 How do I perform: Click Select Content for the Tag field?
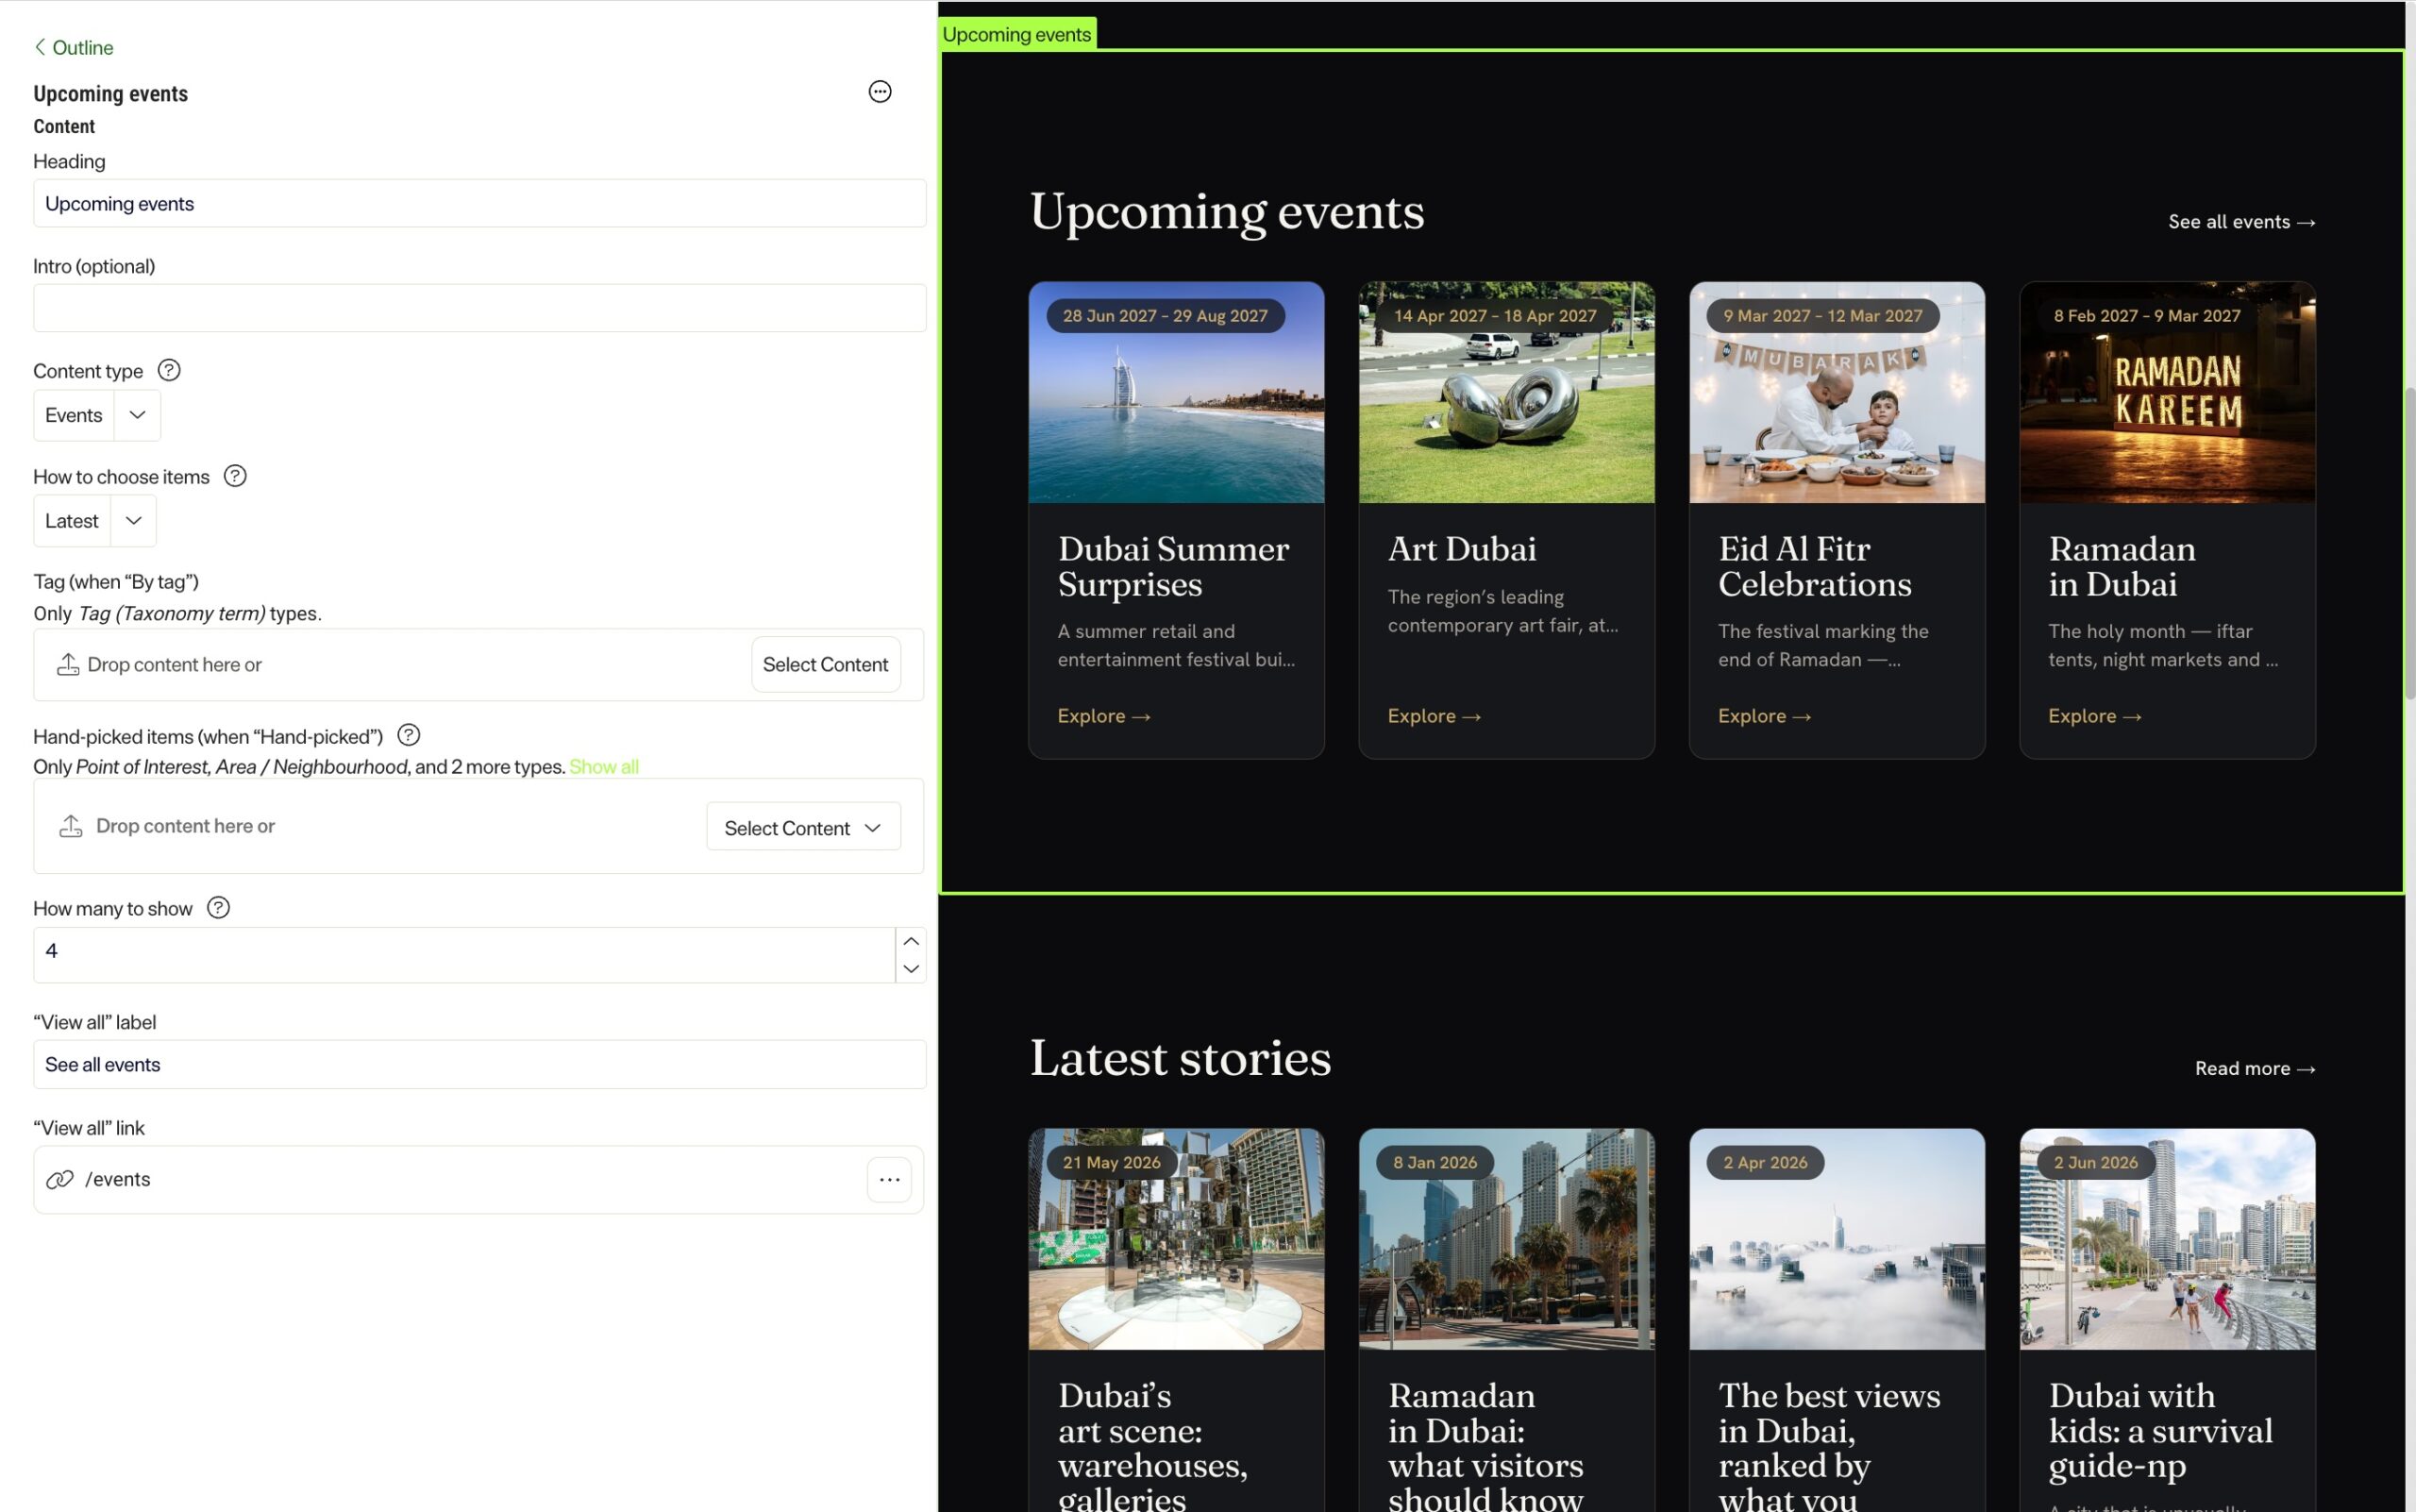825,664
